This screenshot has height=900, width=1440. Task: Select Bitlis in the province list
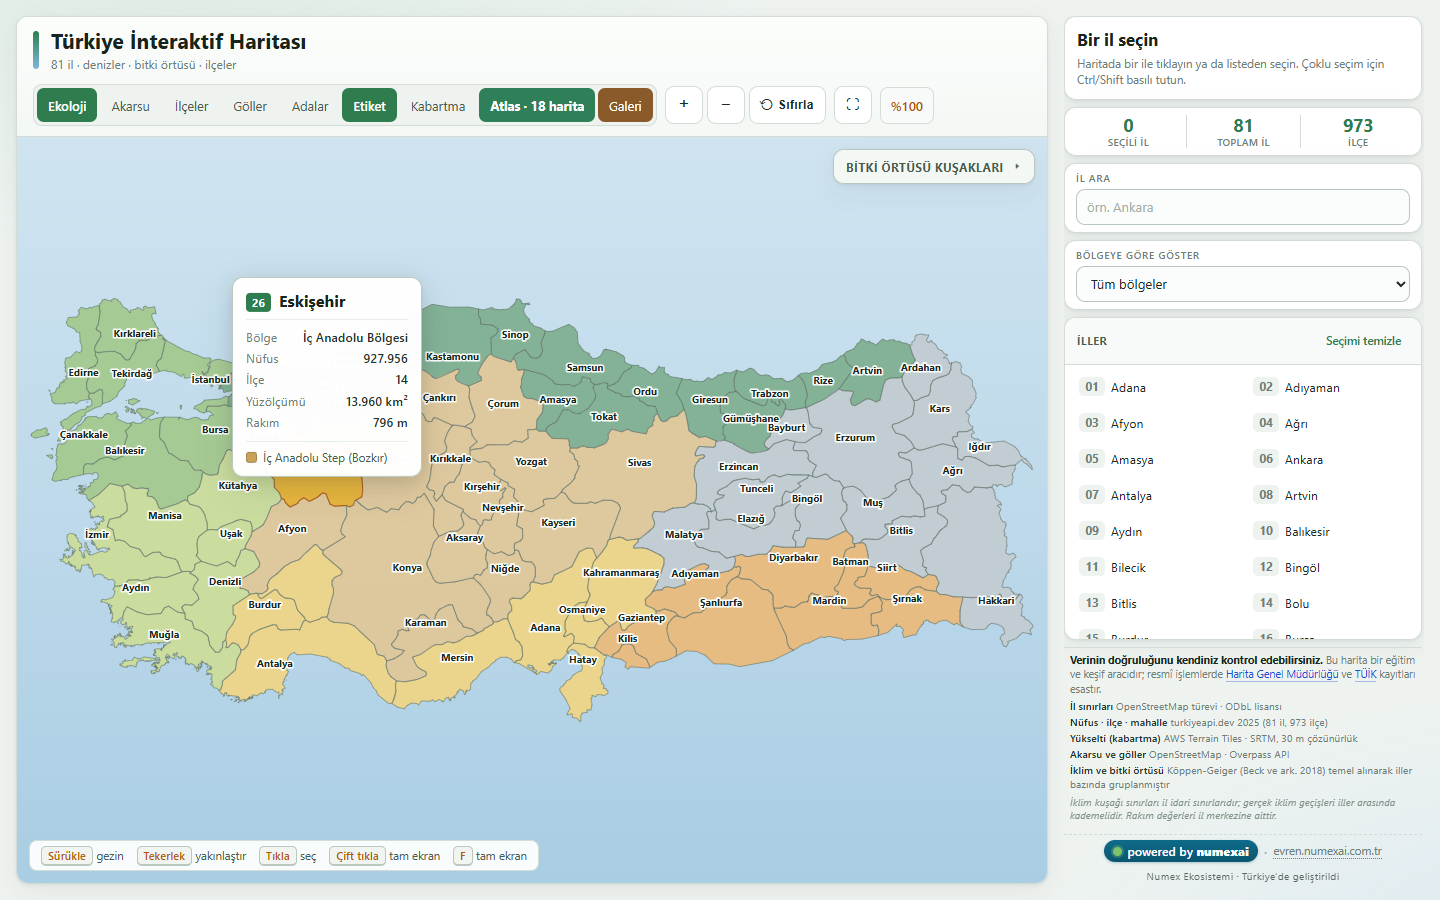(1157, 603)
